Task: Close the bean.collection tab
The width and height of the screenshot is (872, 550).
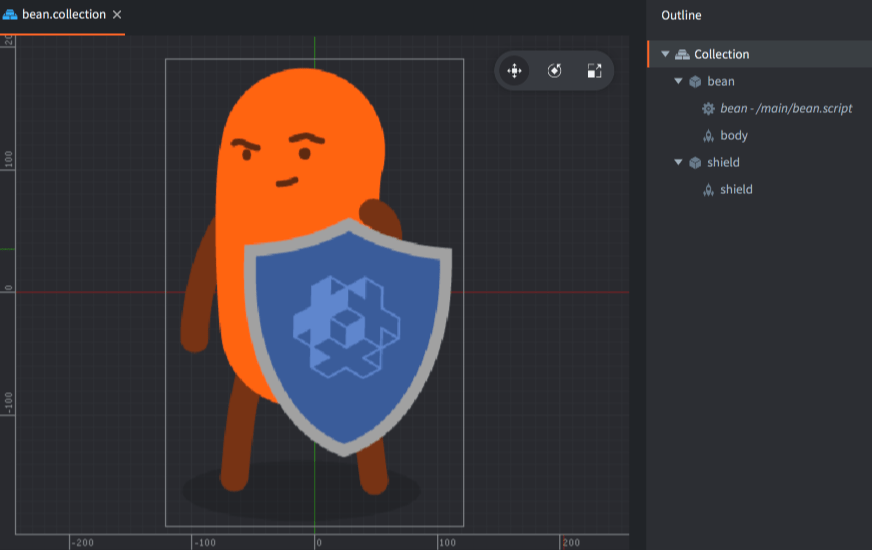Action: (117, 15)
